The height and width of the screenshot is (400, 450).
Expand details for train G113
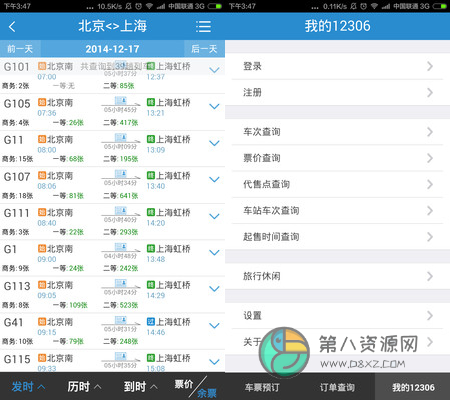[x=214, y=289]
